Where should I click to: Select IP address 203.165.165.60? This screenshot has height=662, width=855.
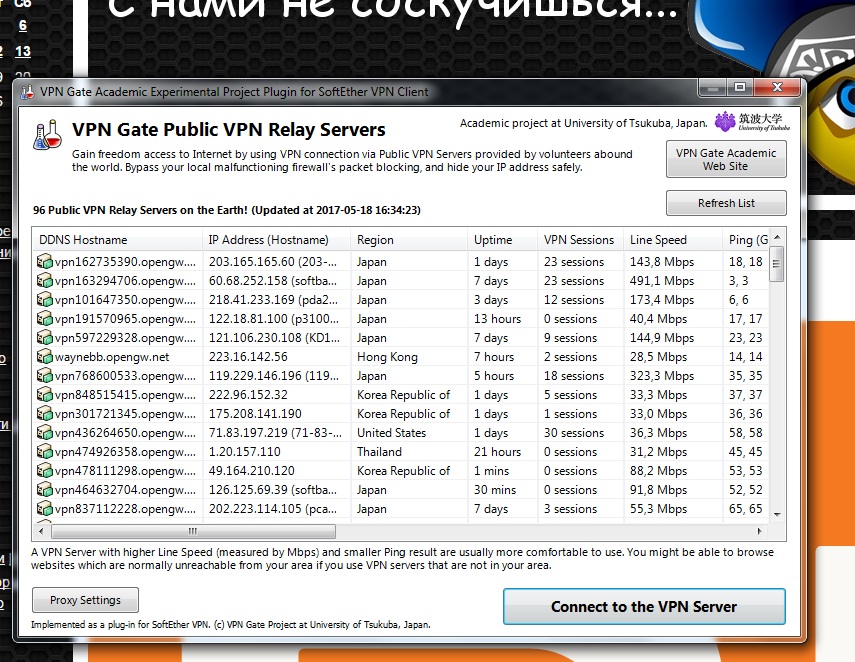coord(272,262)
